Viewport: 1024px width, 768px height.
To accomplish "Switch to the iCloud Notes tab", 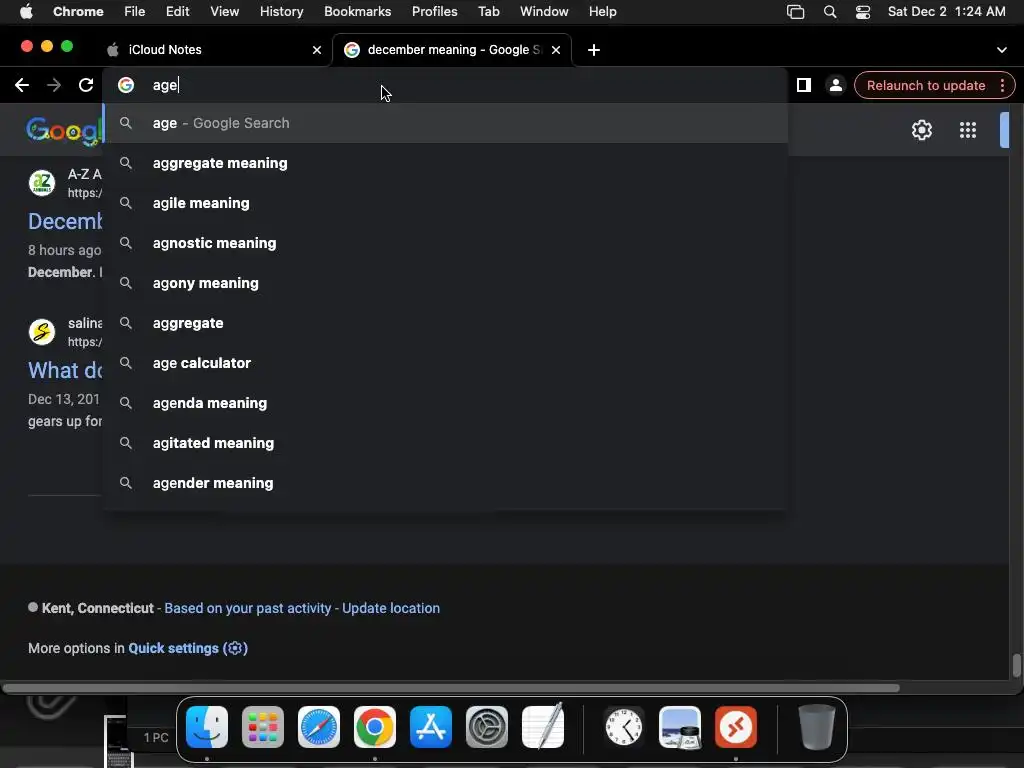I will [x=214, y=50].
